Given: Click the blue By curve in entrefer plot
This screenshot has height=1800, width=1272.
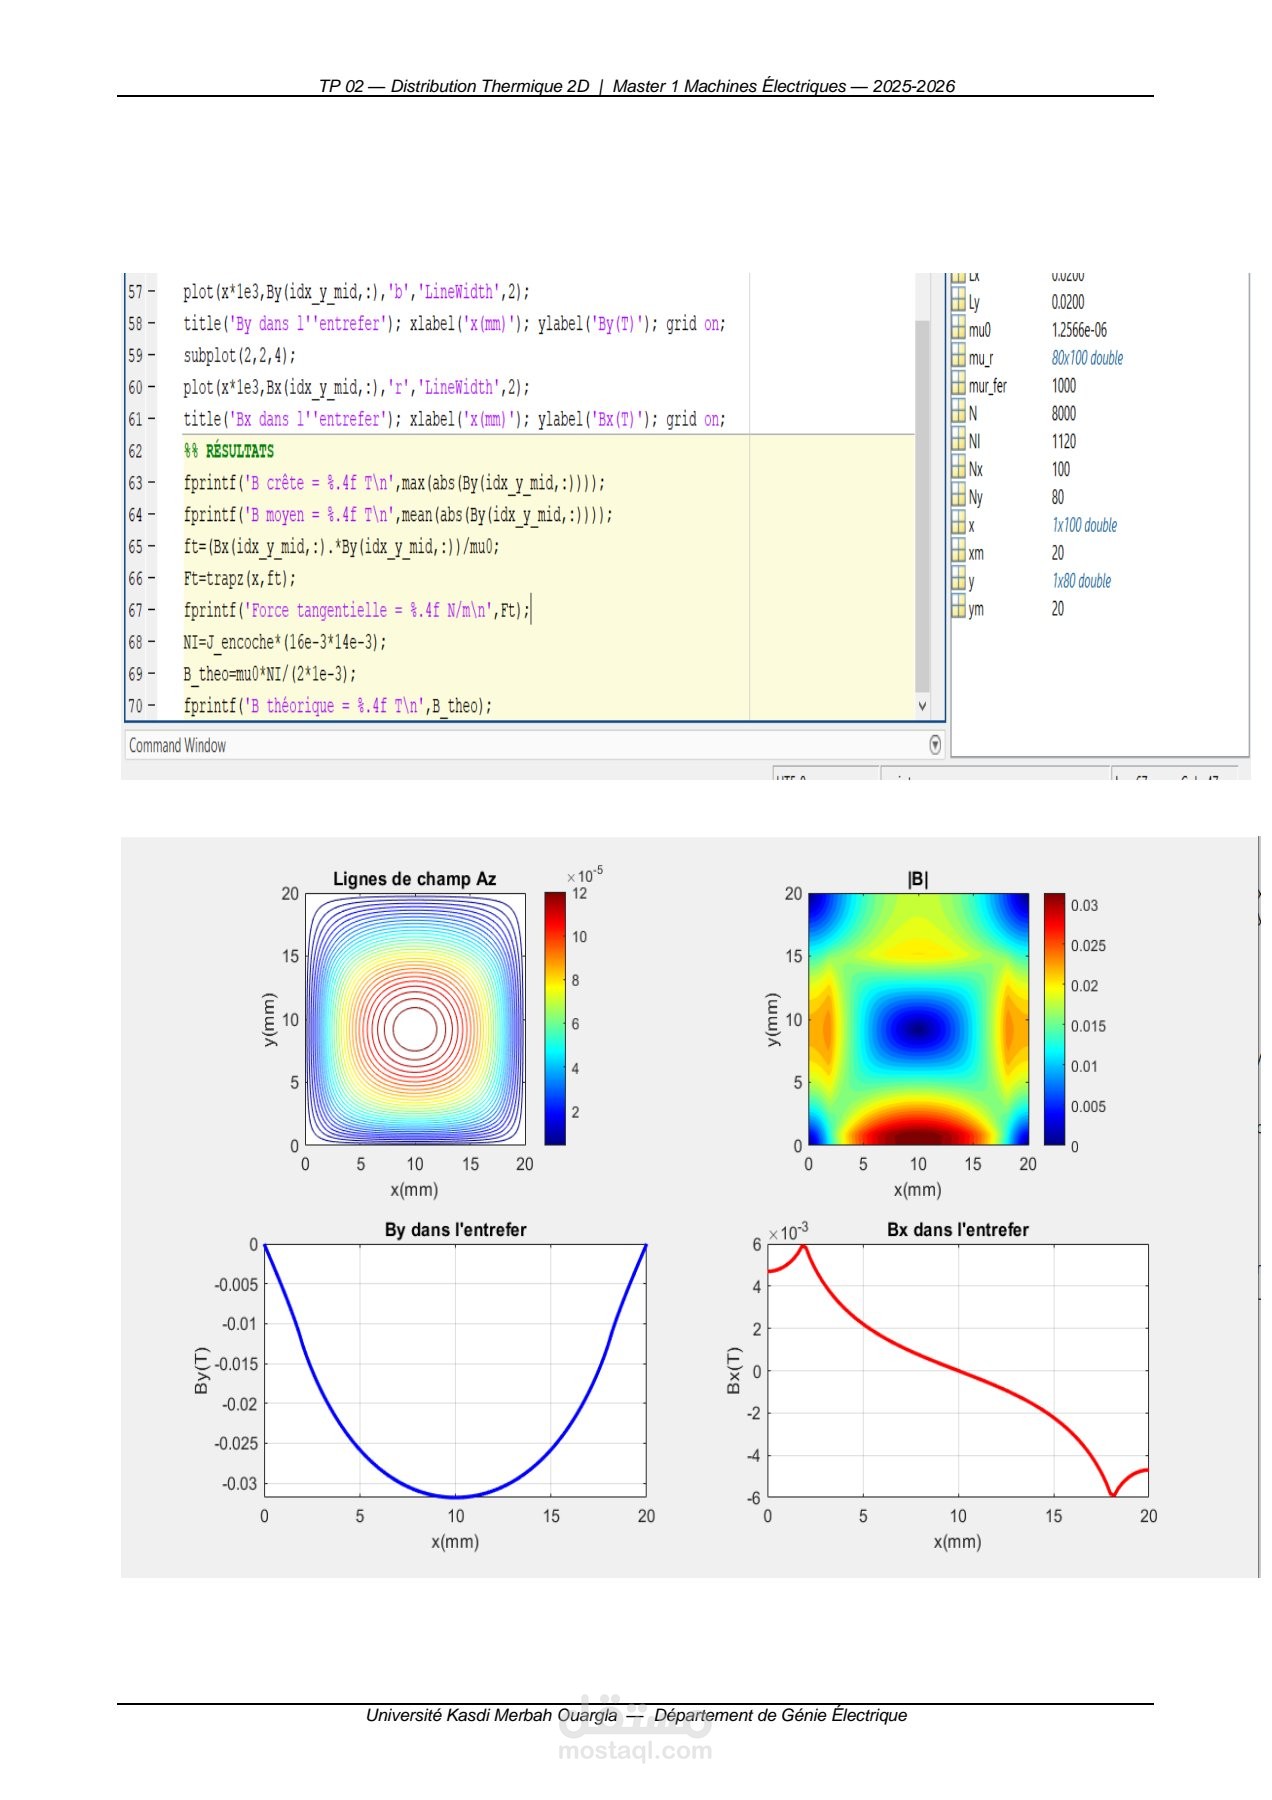Looking at the screenshot, I should click(x=455, y=1496).
